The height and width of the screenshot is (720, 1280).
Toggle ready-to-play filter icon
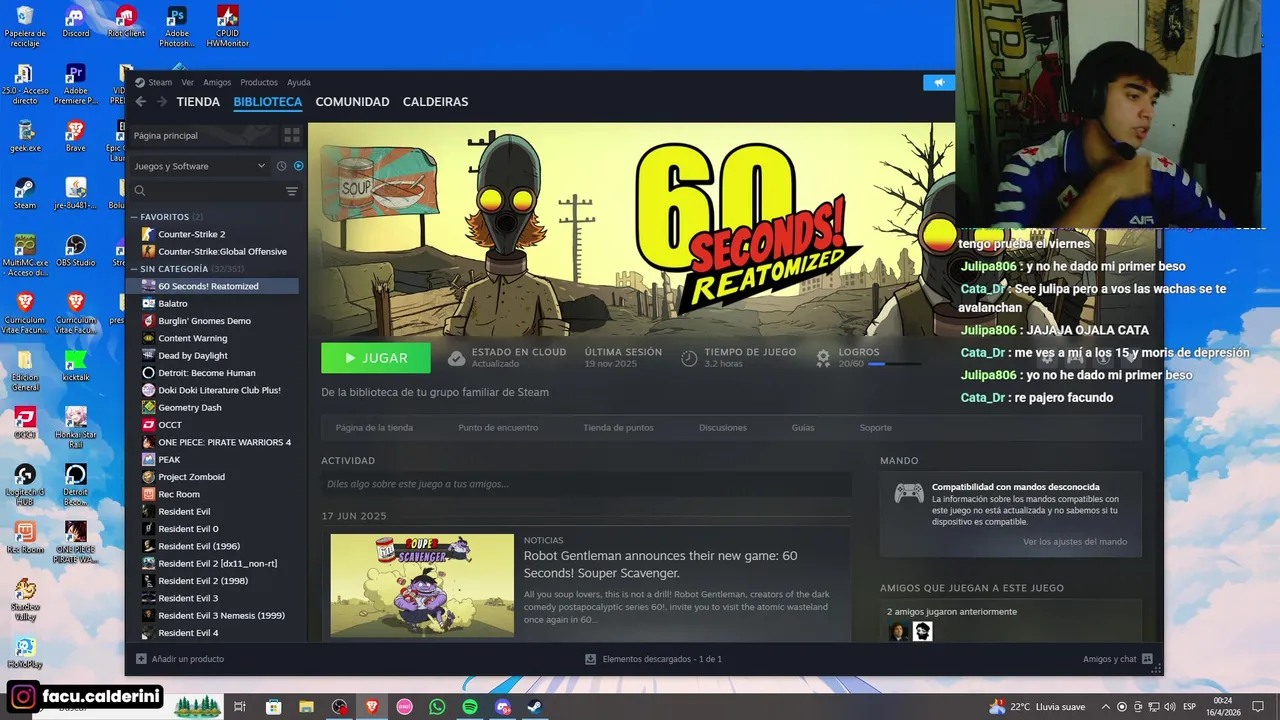pos(298,166)
